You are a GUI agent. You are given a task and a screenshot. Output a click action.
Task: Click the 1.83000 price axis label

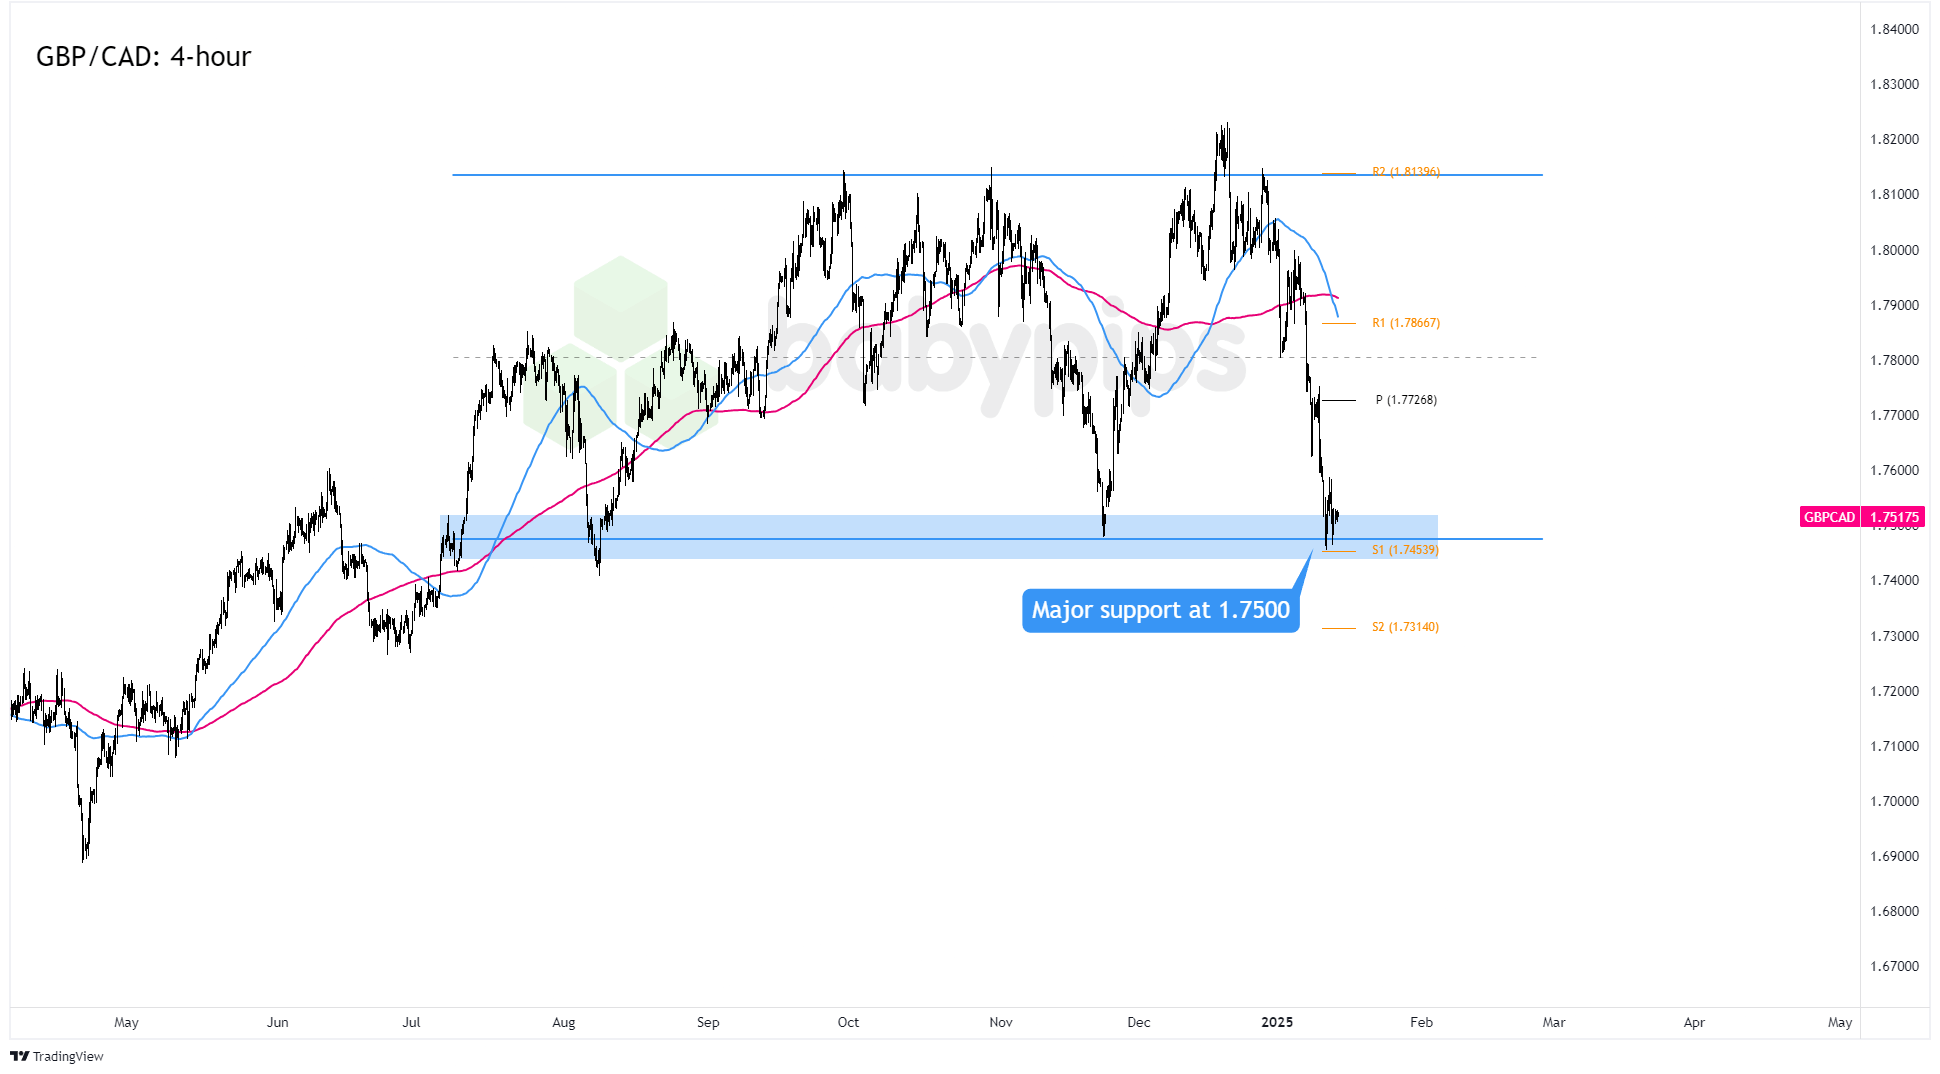pyautogui.click(x=1895, y=84)
